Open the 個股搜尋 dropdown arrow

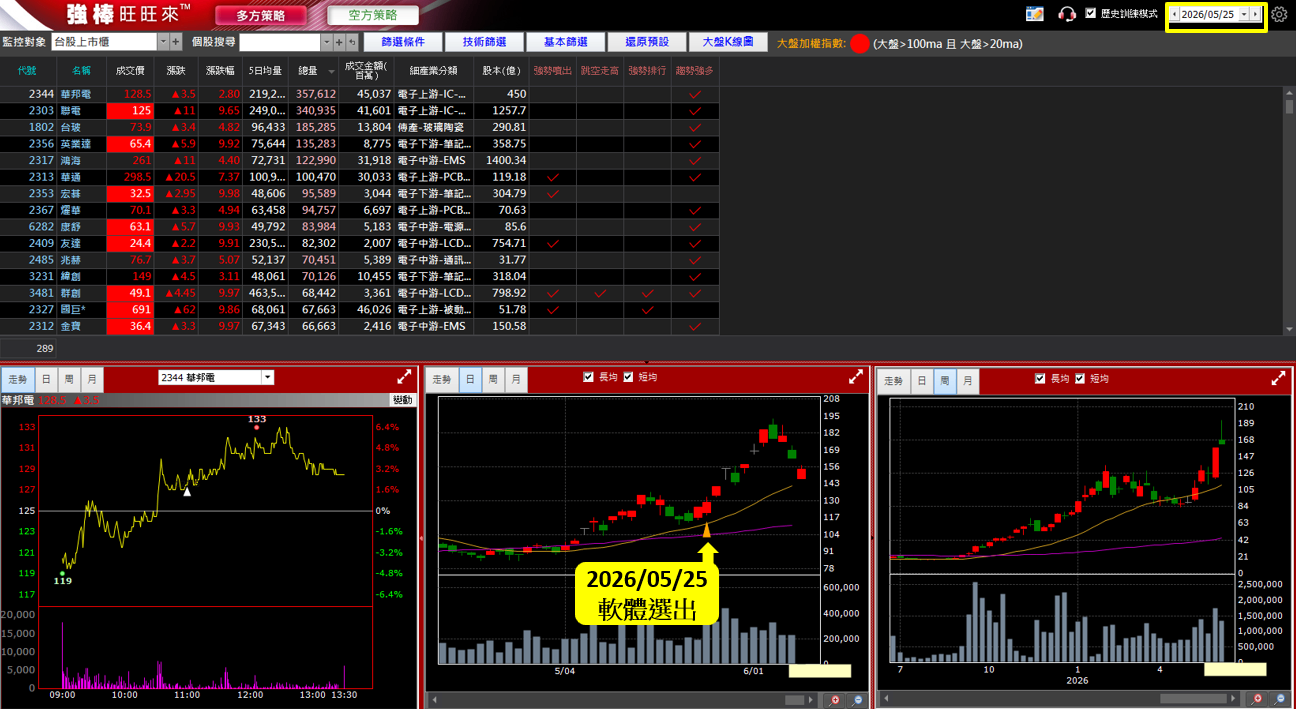pyautogui.click(x=326, y=42)
